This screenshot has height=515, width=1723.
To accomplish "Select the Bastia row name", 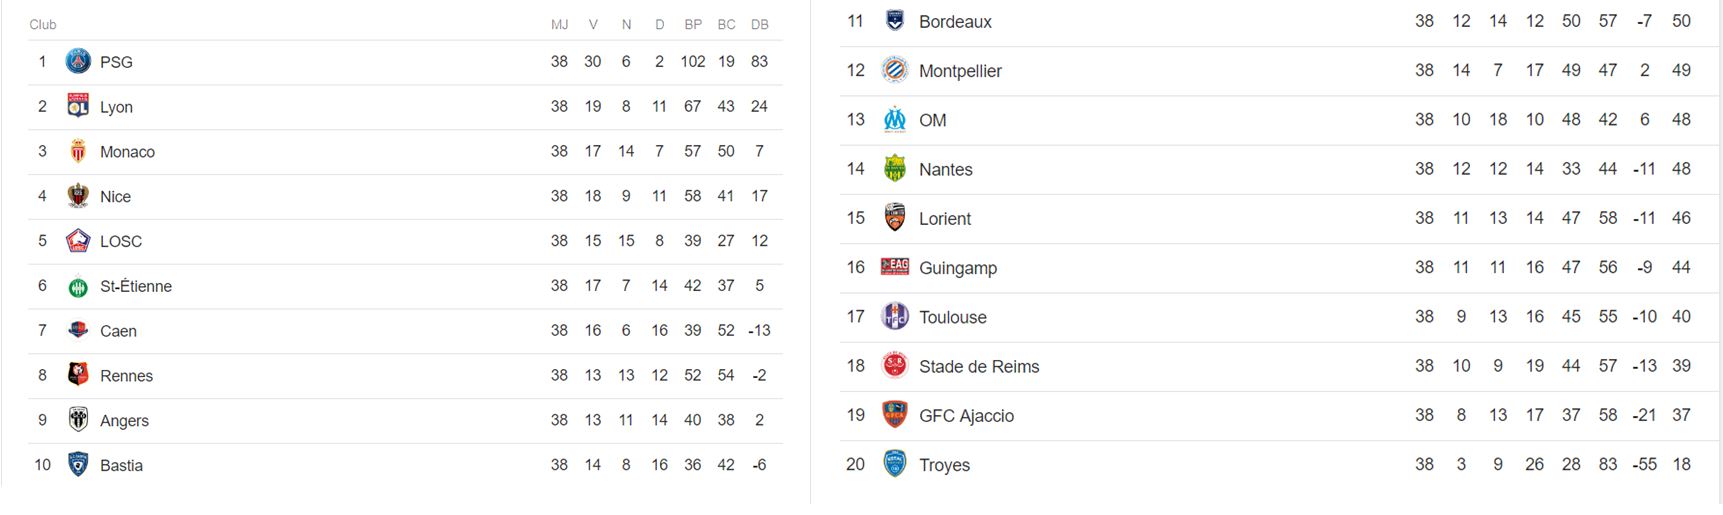I will [x=121, y=465].
